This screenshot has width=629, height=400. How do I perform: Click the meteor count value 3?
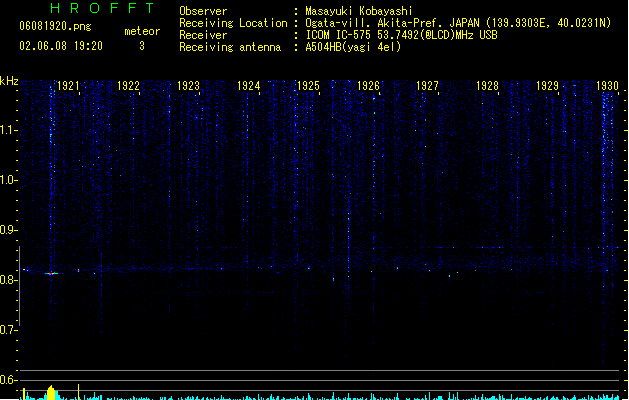click(x=142, y=46)
